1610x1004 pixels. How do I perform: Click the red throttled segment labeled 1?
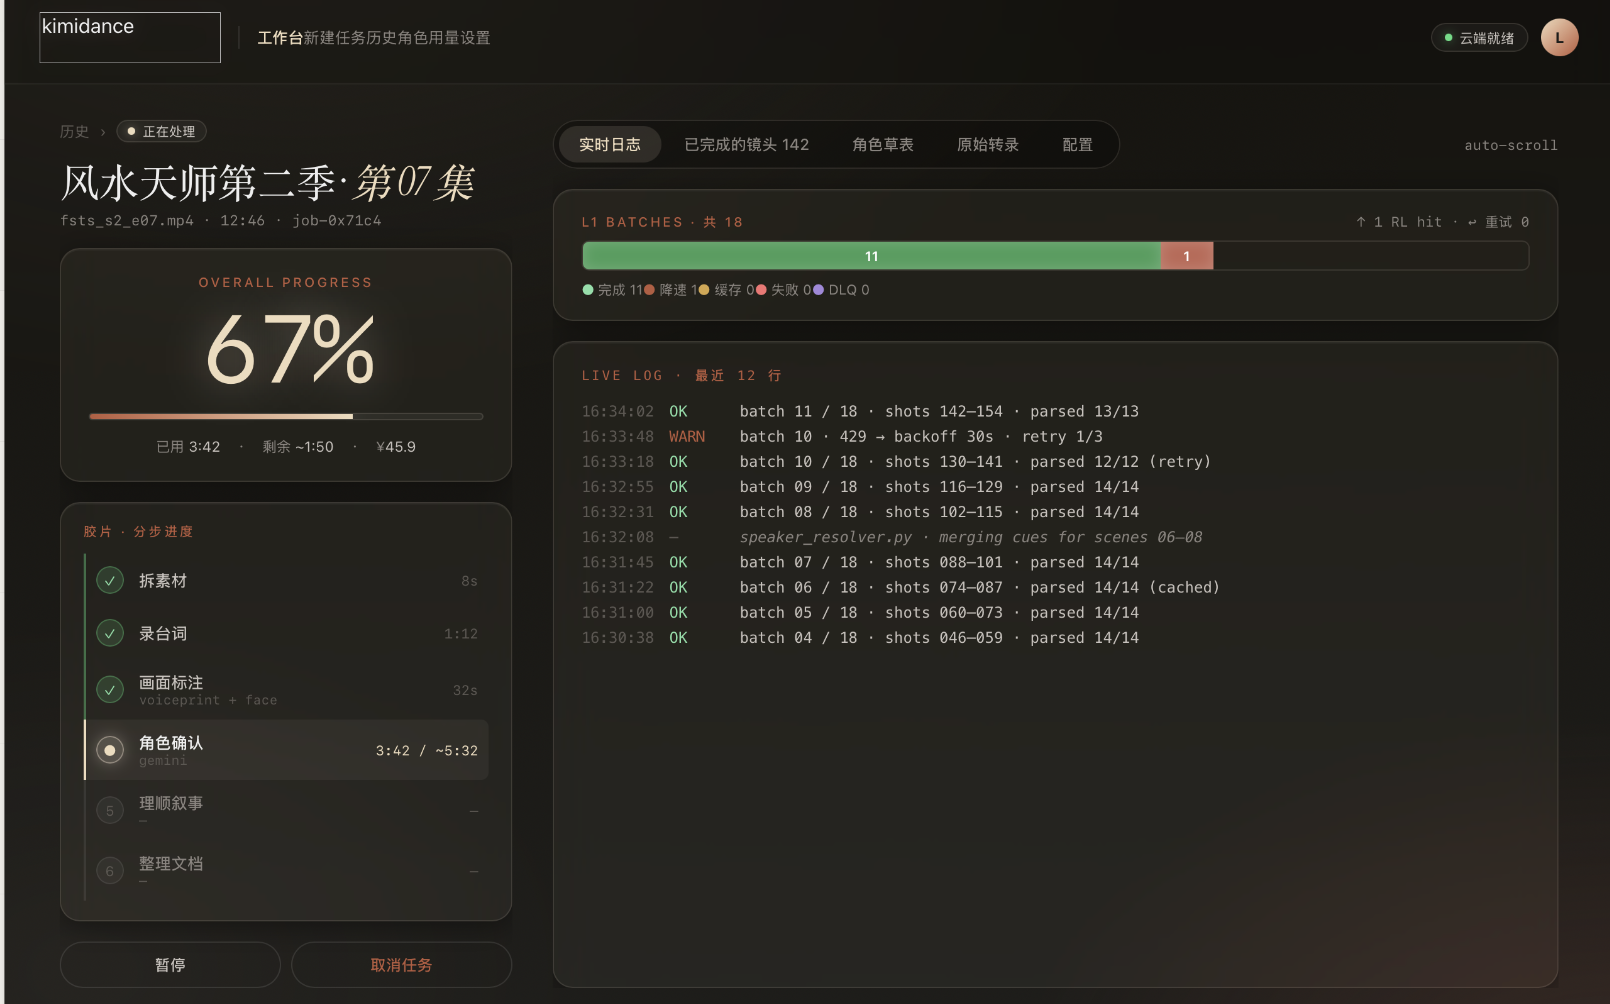click(x=1187, y=256)
